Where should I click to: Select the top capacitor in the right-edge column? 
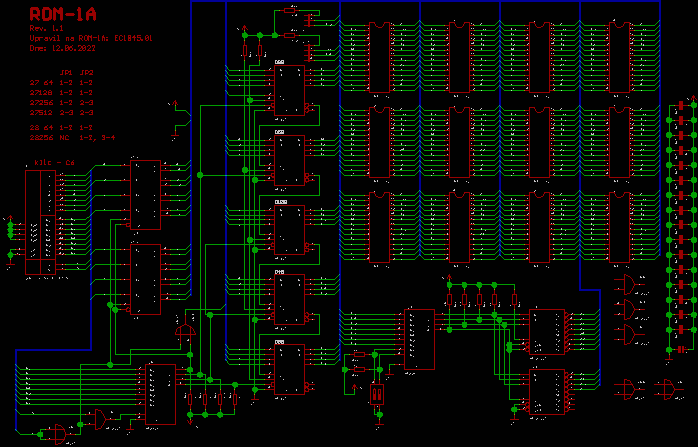coord(682,104)
